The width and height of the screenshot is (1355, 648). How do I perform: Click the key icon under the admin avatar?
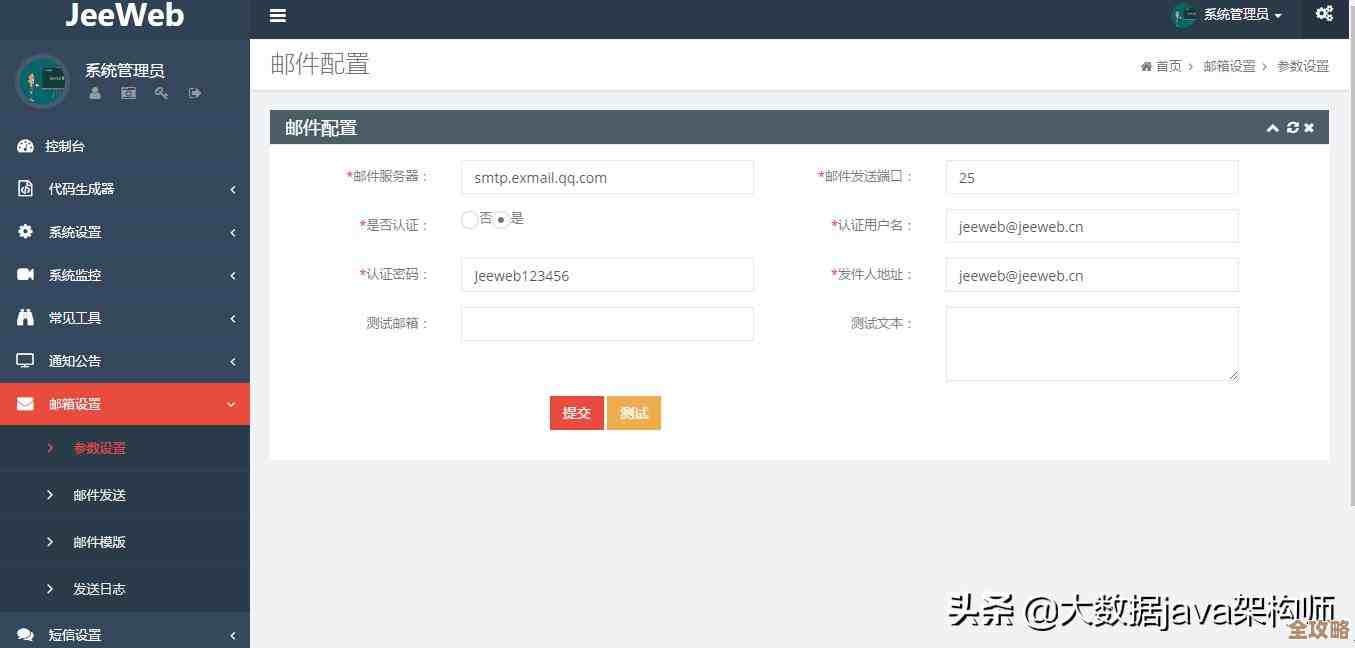(162, 93)
